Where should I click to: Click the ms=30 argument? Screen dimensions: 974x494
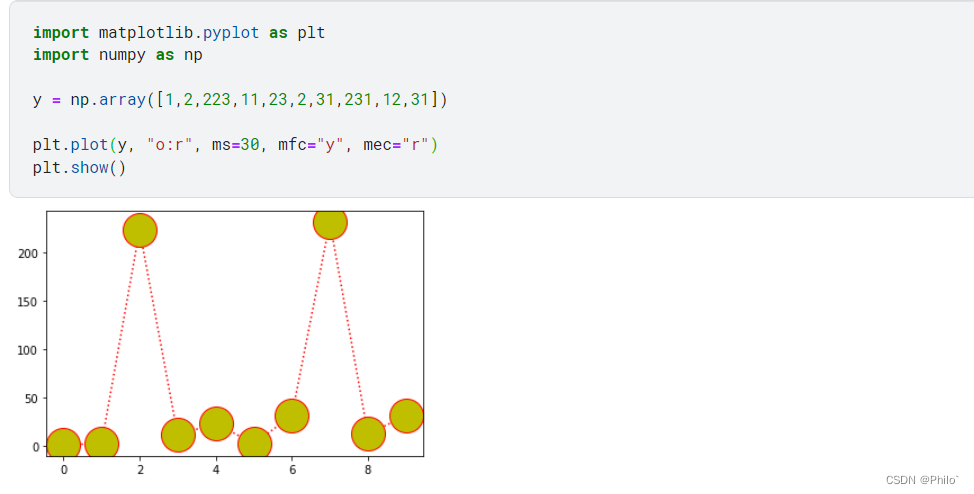235,145
